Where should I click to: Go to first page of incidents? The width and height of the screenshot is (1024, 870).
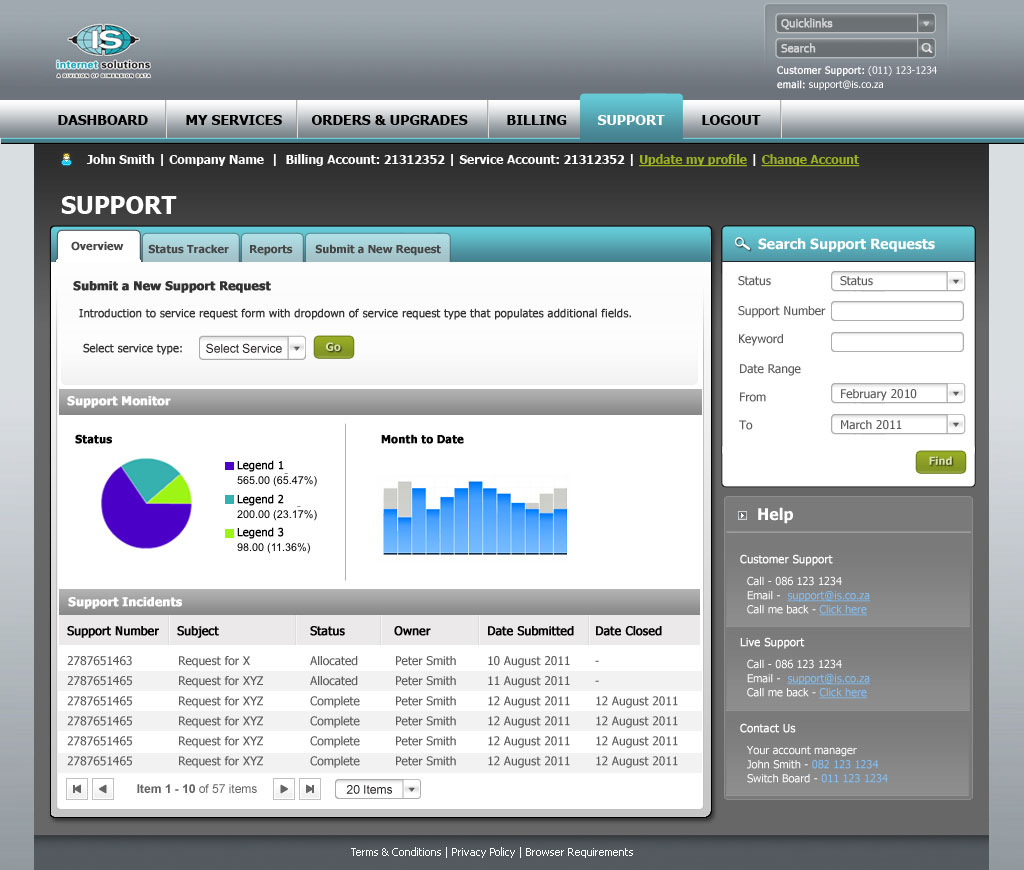click(77, 789)
